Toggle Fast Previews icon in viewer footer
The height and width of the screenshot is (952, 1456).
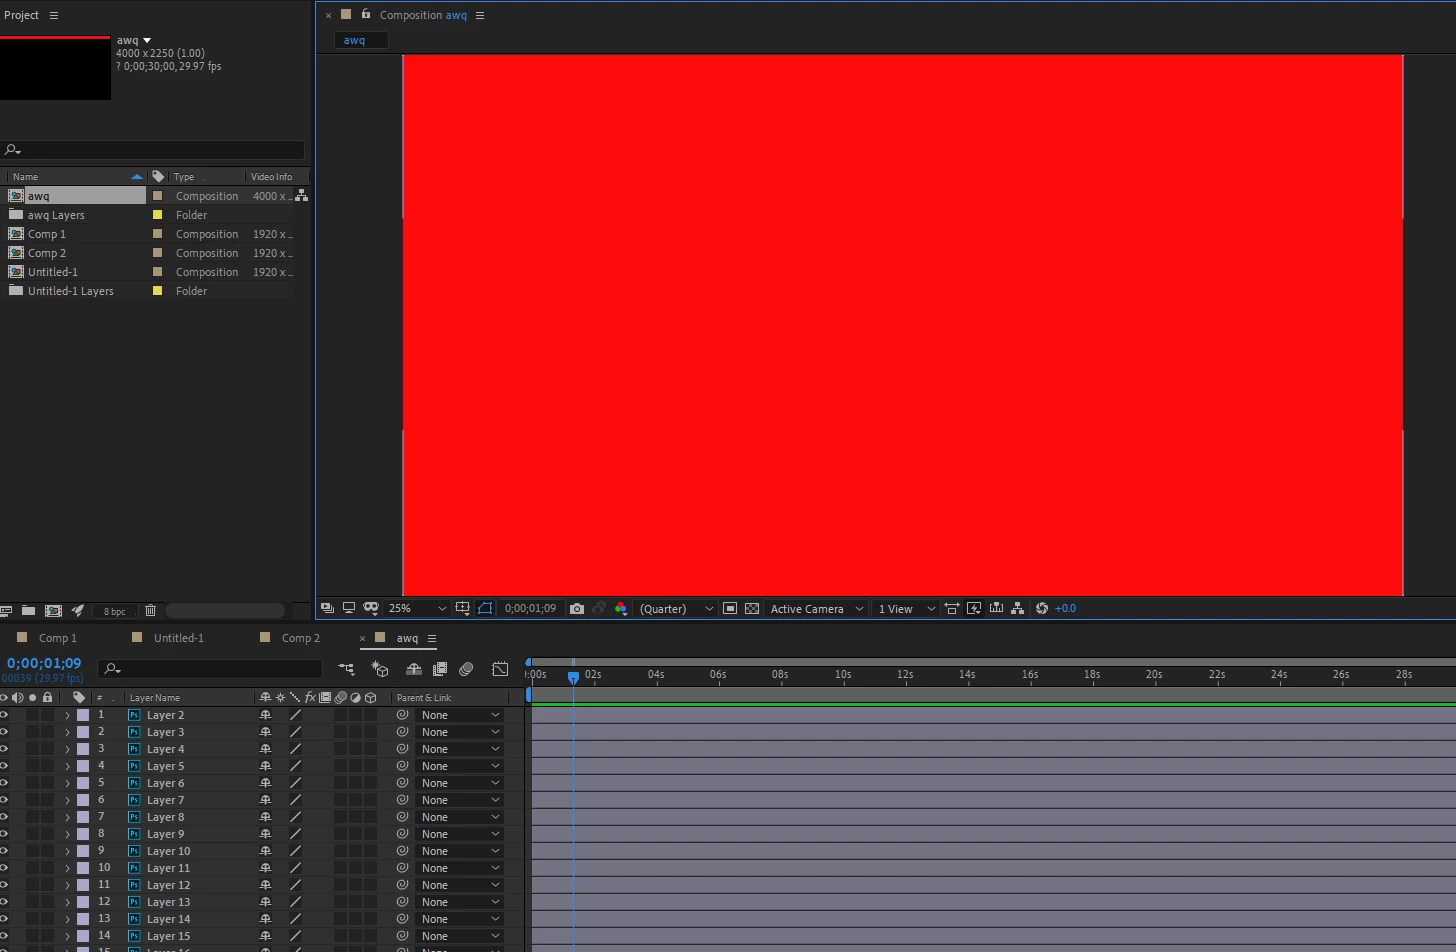click(x=974, y=608)
